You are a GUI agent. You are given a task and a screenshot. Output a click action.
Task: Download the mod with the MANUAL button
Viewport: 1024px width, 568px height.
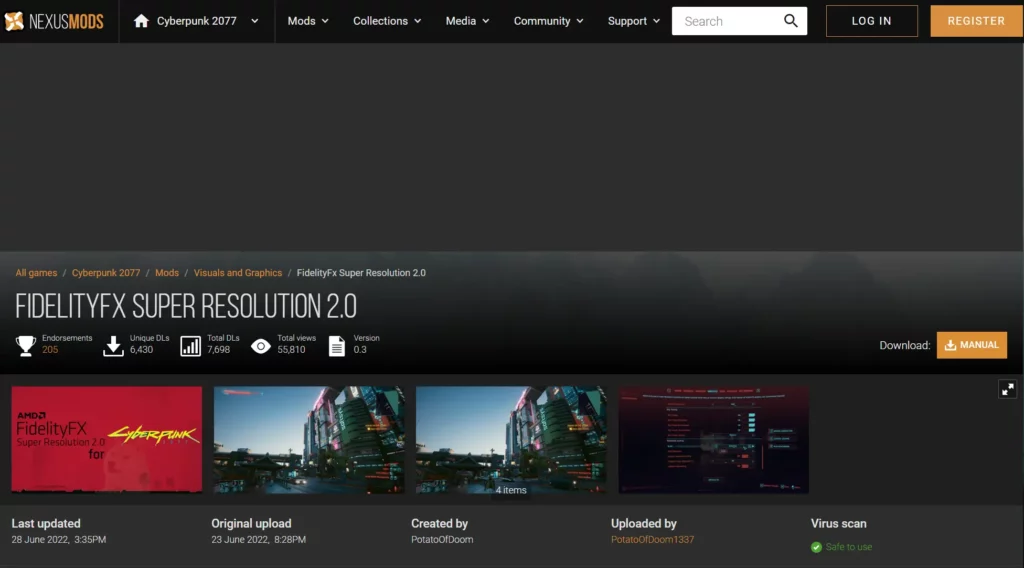(x=971, y=345)
